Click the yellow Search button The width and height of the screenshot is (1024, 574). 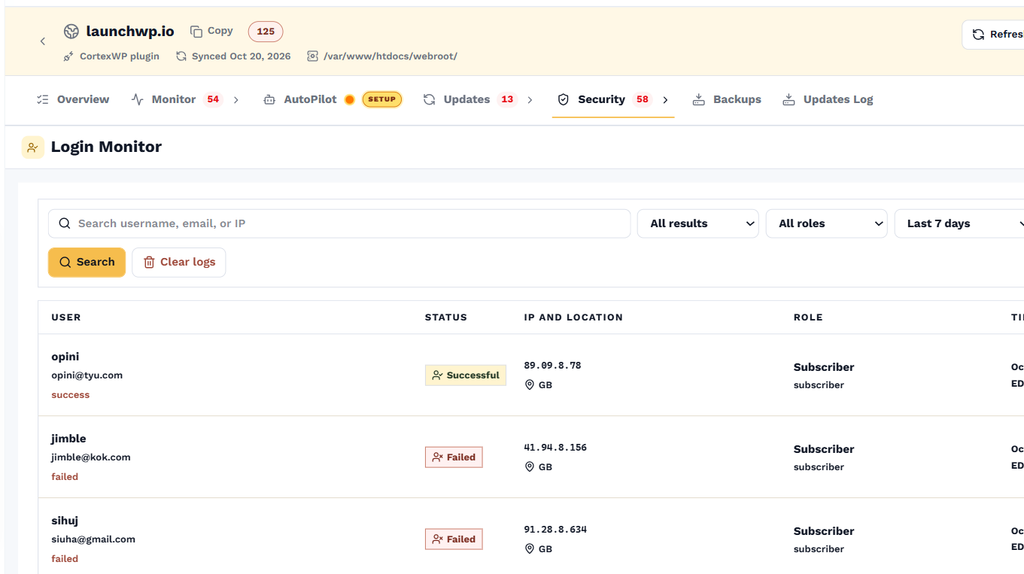click(x=87, y=262)
